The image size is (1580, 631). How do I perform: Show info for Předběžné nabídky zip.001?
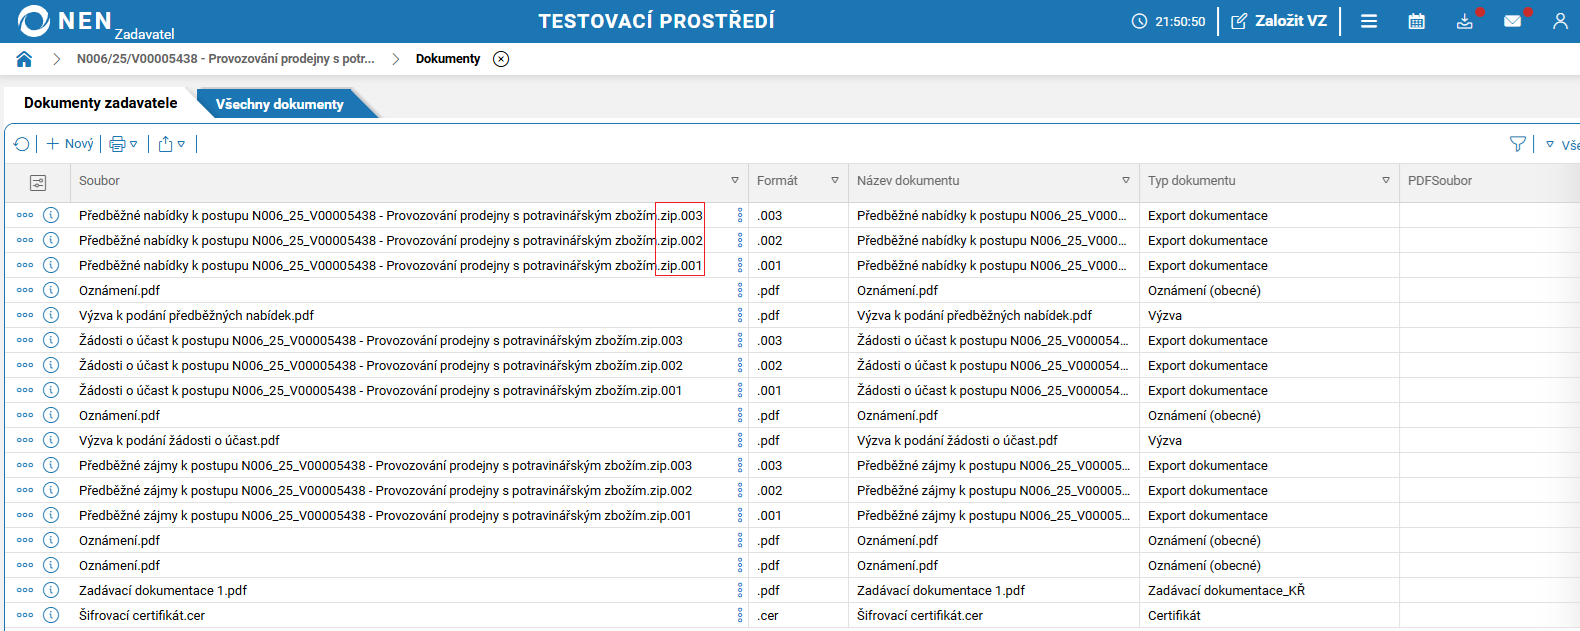pos(51,265)
